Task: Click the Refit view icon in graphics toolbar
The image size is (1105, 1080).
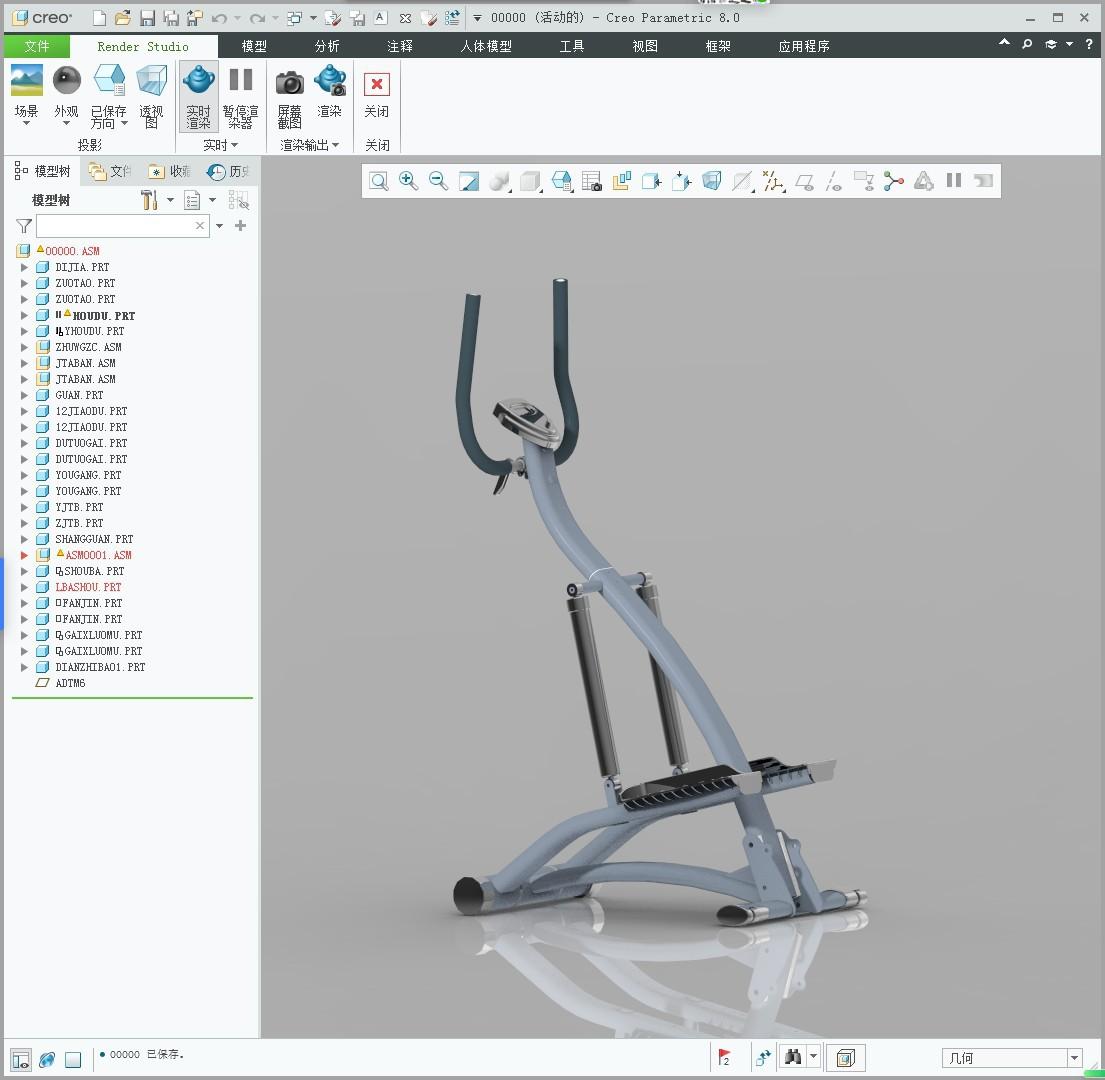Action: 378,181
